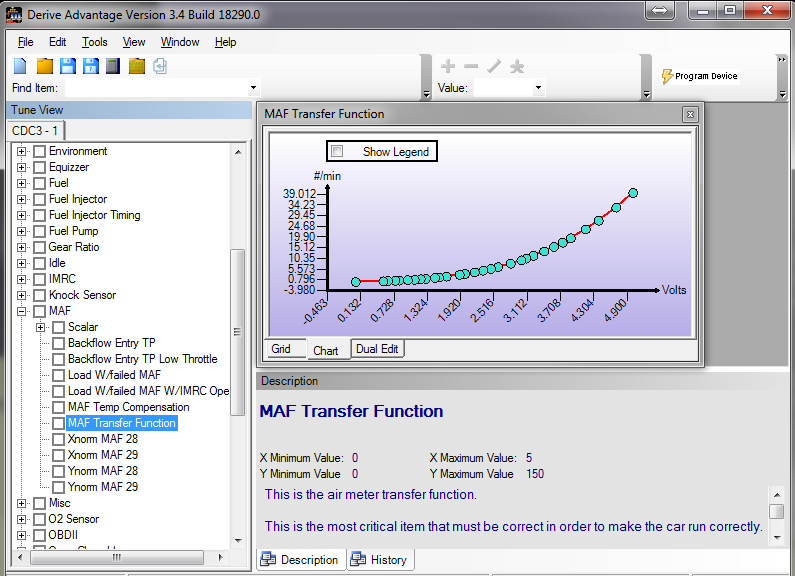Select the Backflow Entry TP item

[112, 343]
